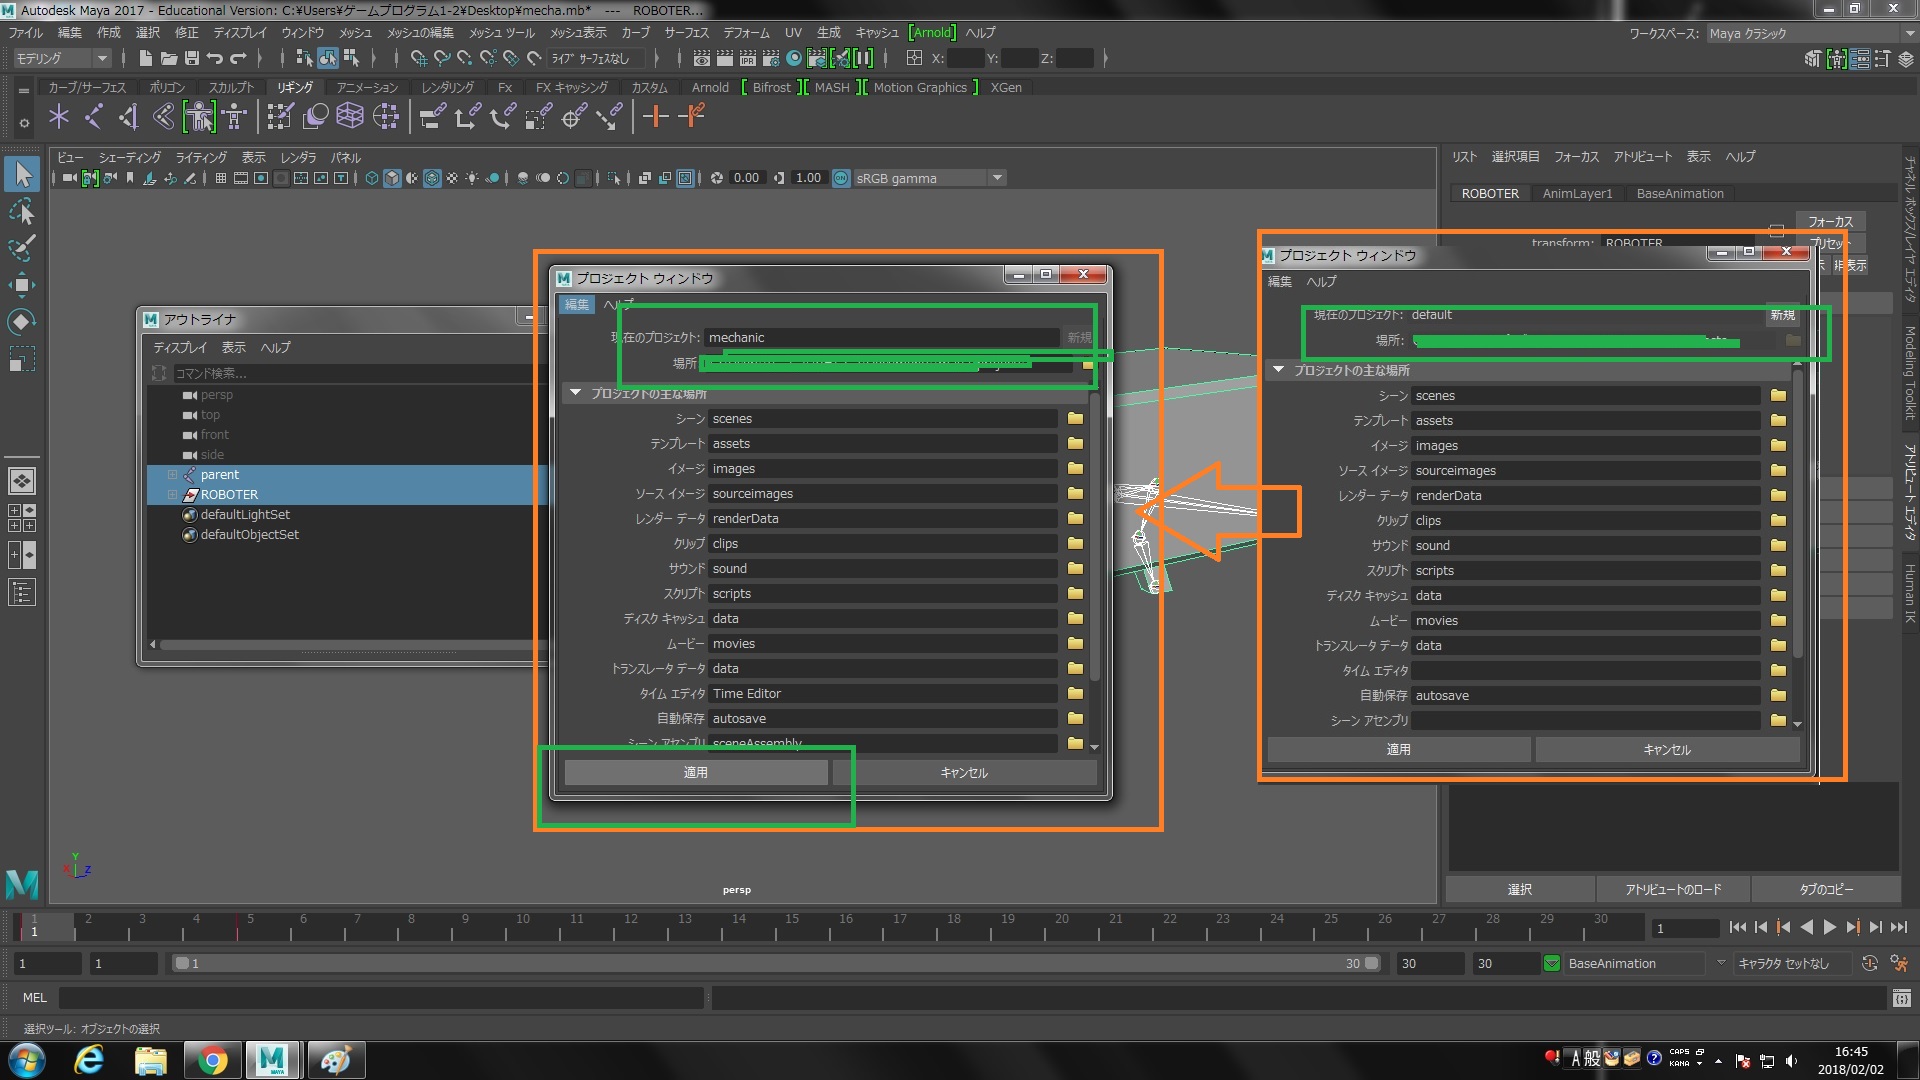Click the save scene icon

coord(192,58)
